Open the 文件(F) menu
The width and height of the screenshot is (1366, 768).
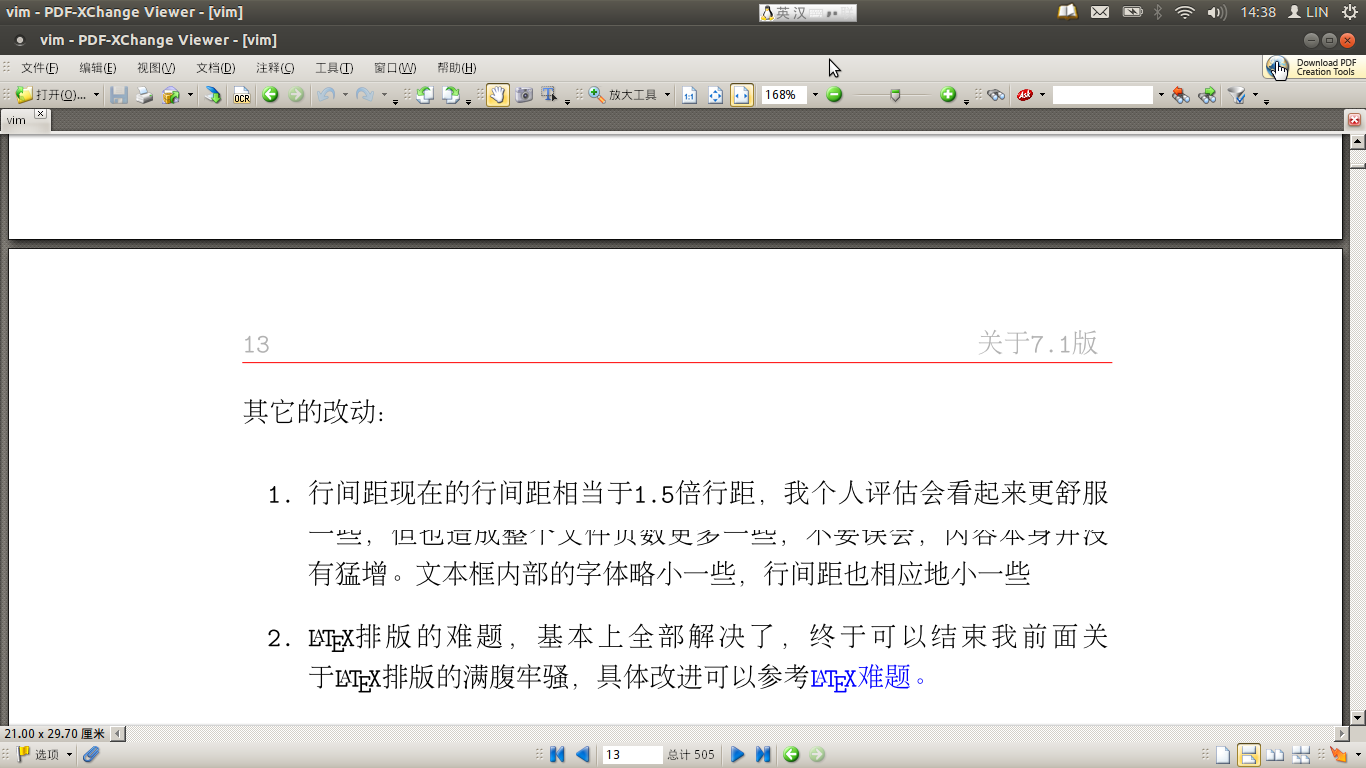(x=40, y=68)
